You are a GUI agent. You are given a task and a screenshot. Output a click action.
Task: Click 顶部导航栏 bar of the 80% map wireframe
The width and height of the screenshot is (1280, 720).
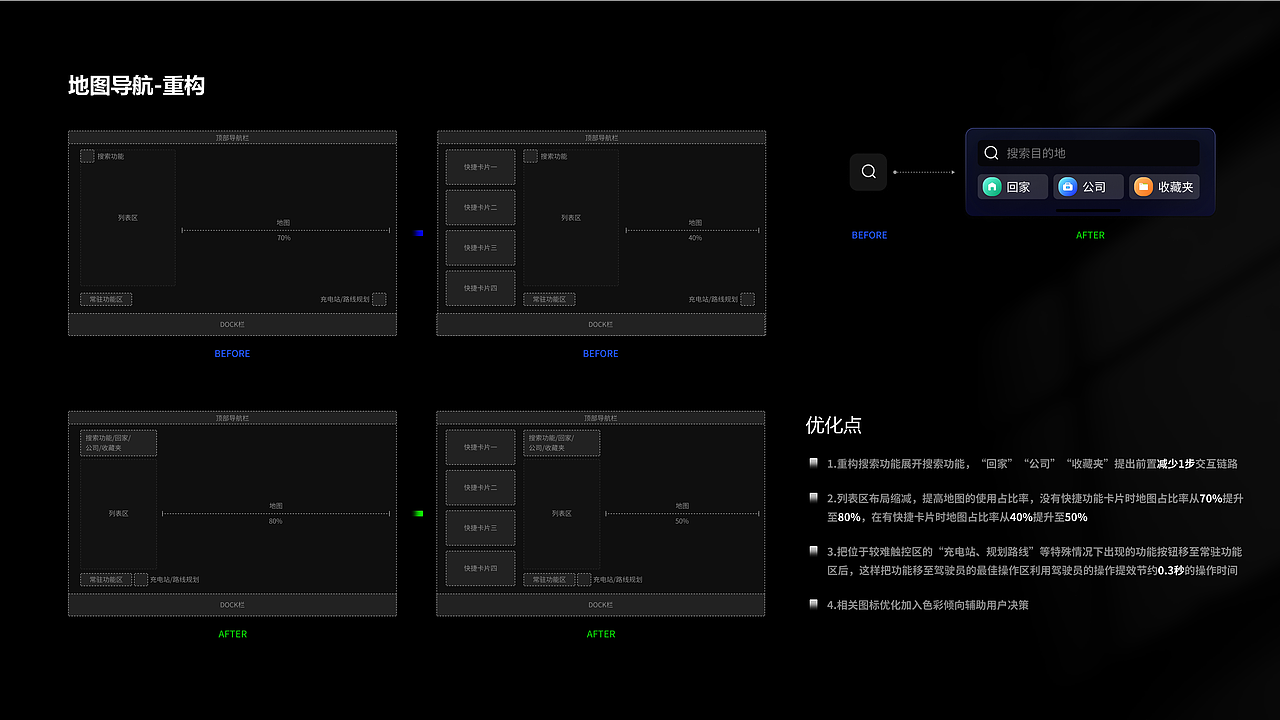[232, 417]
